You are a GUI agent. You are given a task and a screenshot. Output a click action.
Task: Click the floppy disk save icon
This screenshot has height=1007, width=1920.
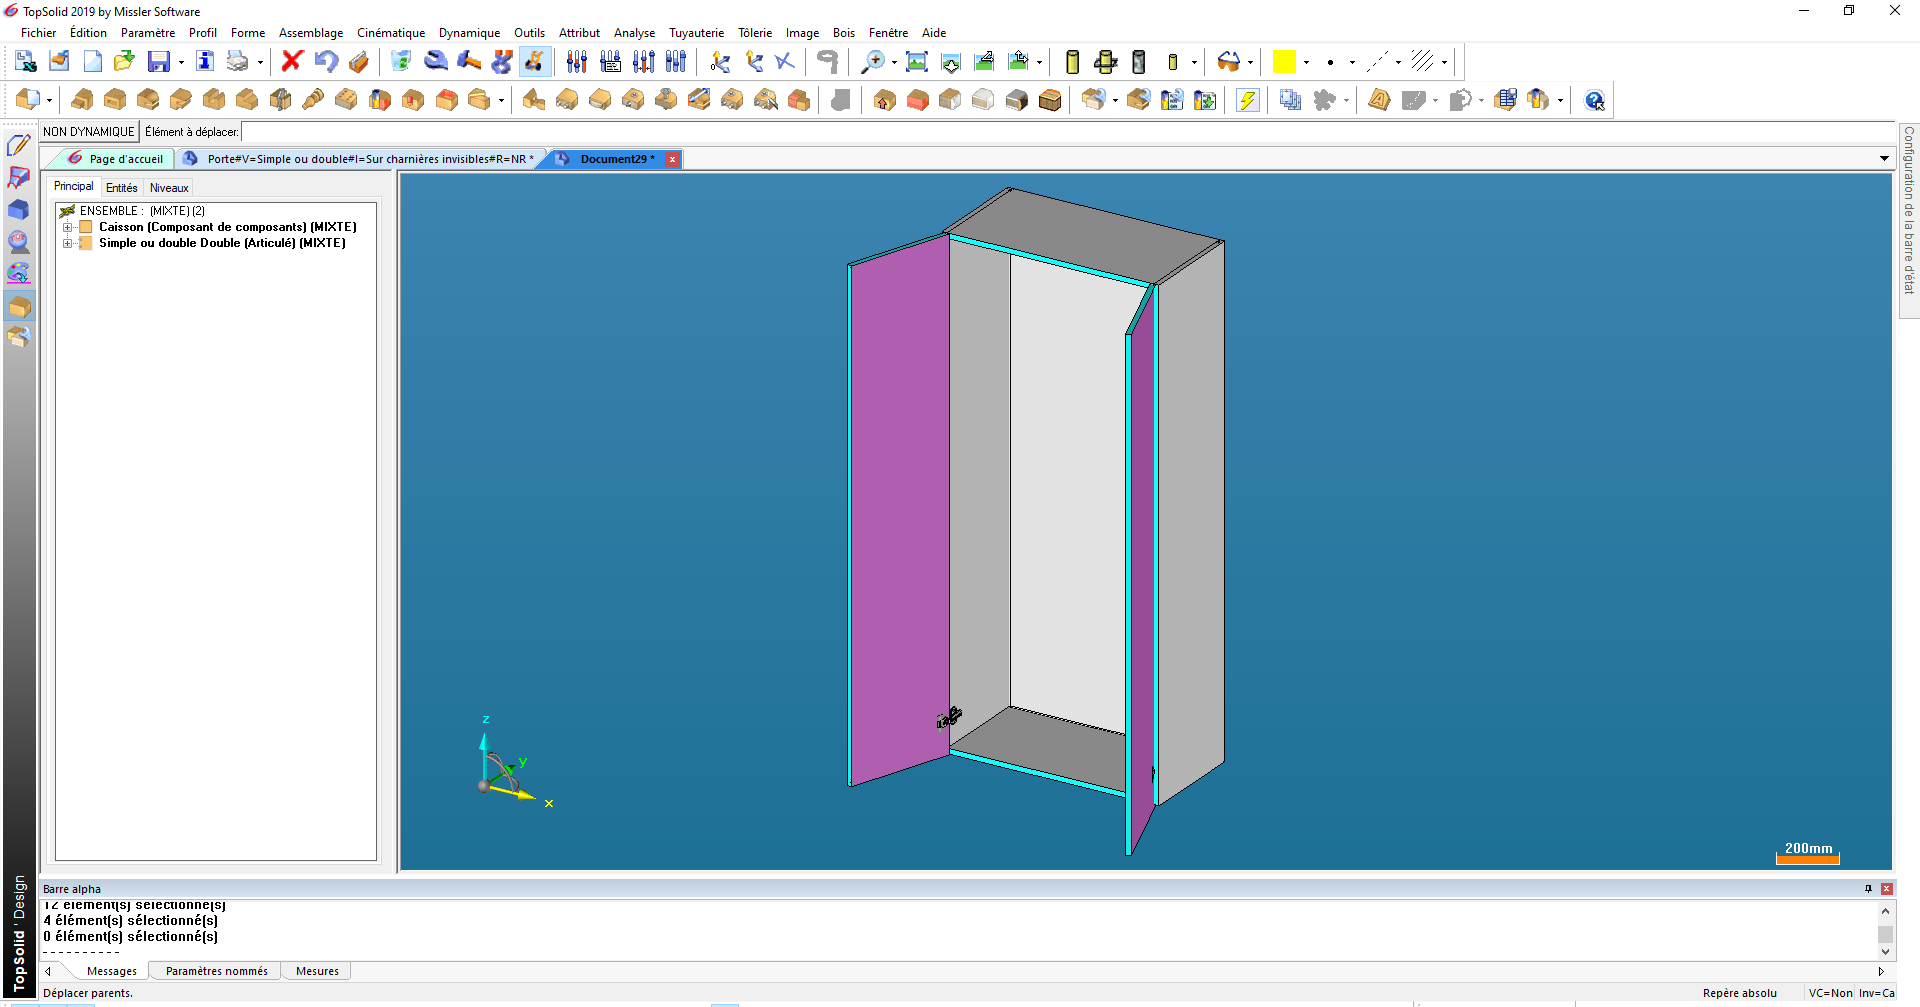coord(158,62)
